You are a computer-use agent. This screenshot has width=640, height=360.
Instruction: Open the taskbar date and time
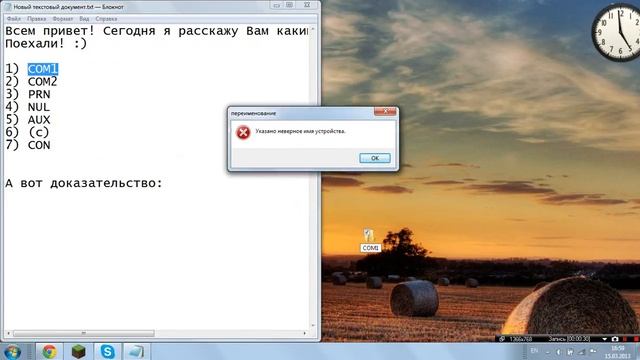pyautogui.click(x=618, y=352)
